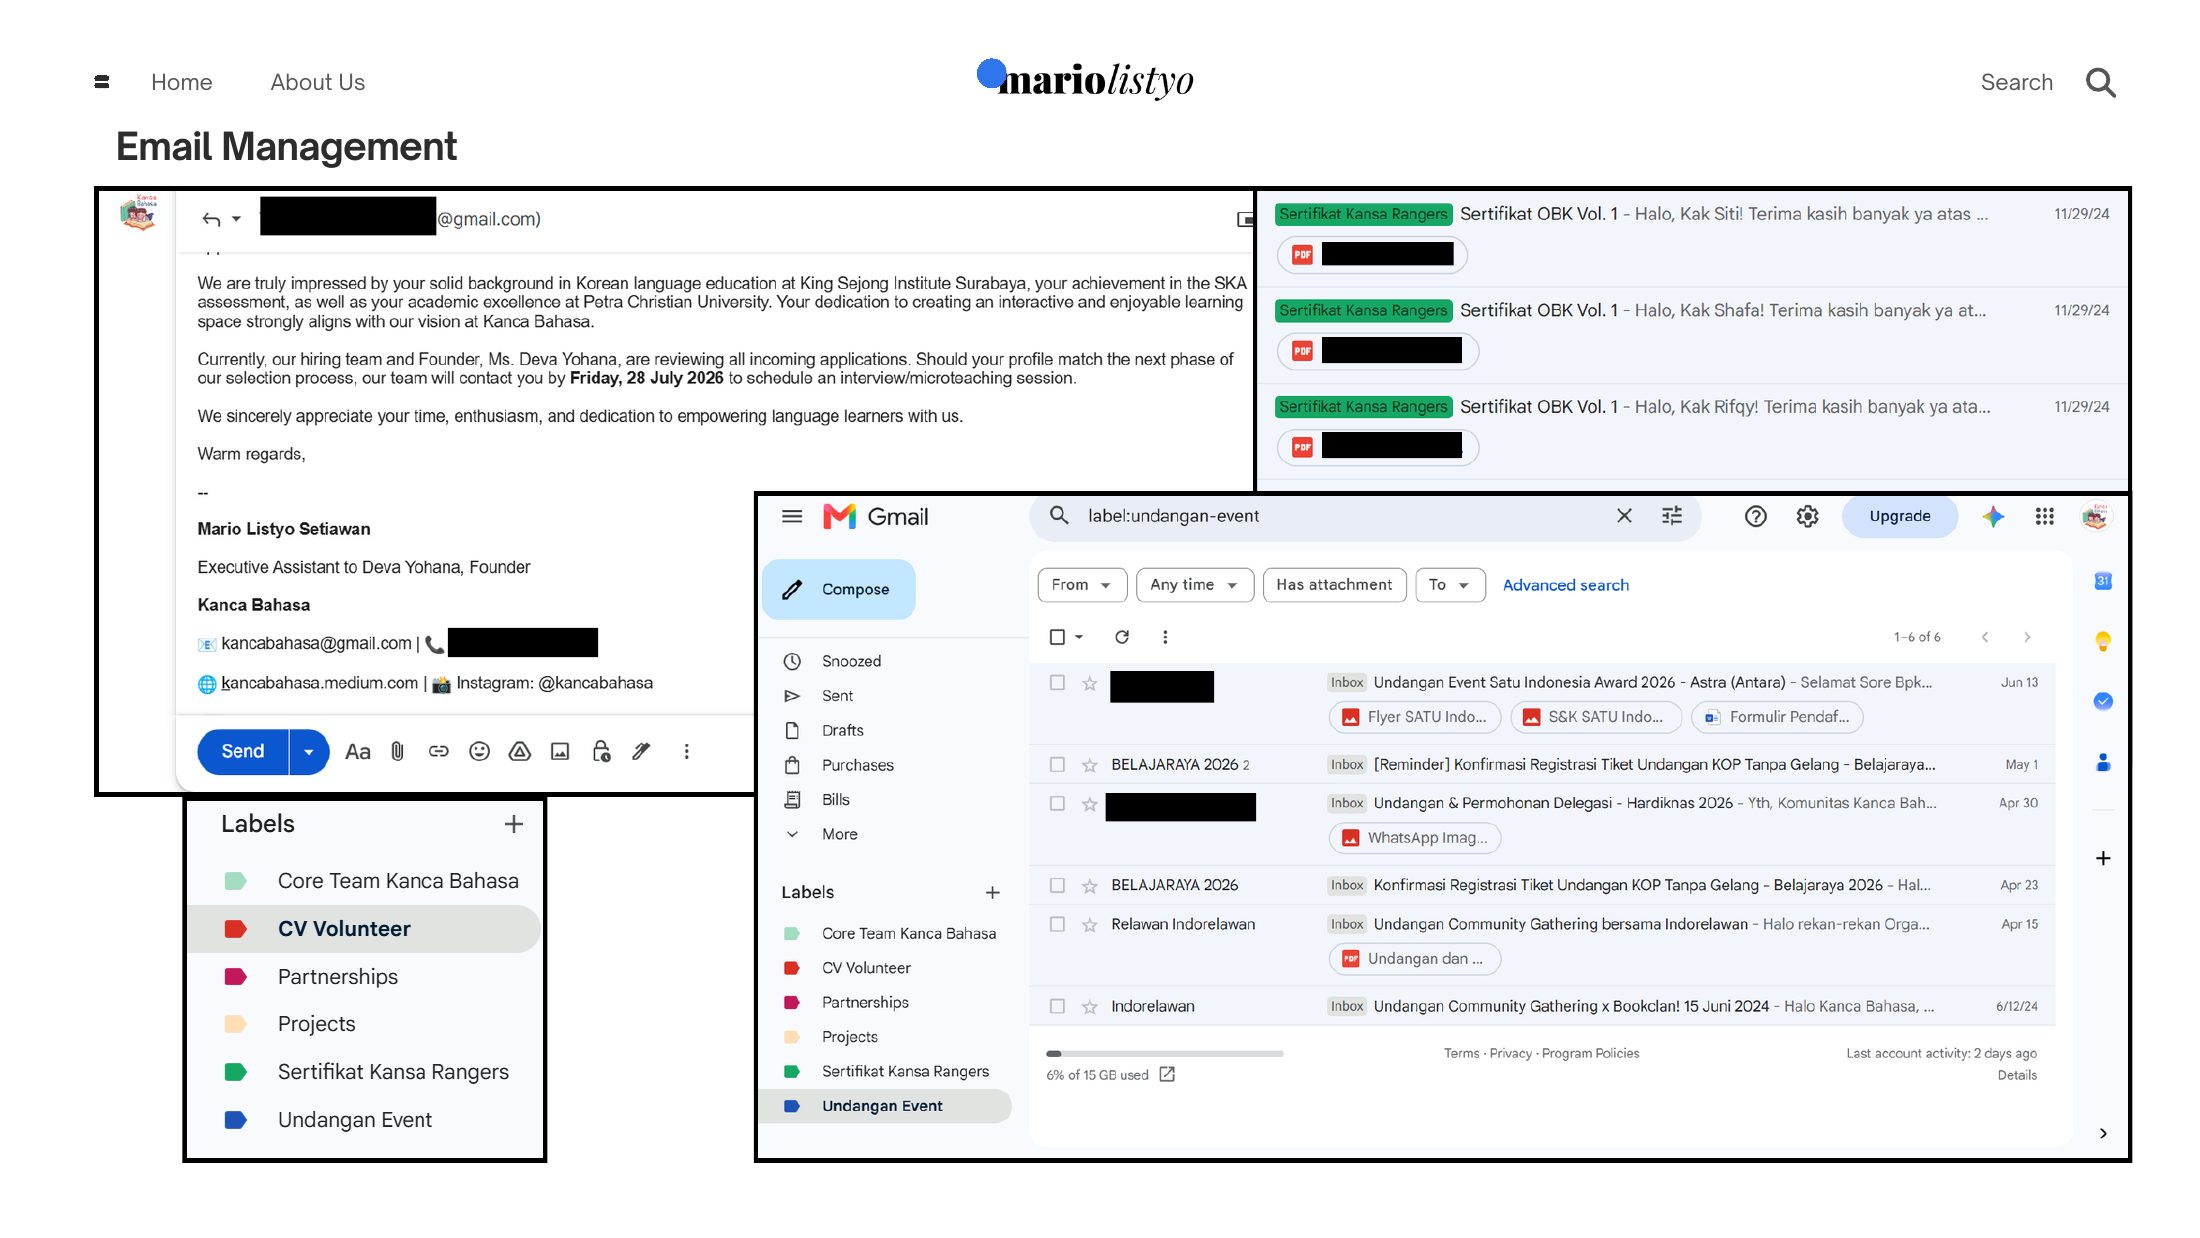Viewport: 2200px width, 1238px height.
Task: Tick checkbox for Bookclan 15 Juni 2024 email
Action: pos(1057,1007)
